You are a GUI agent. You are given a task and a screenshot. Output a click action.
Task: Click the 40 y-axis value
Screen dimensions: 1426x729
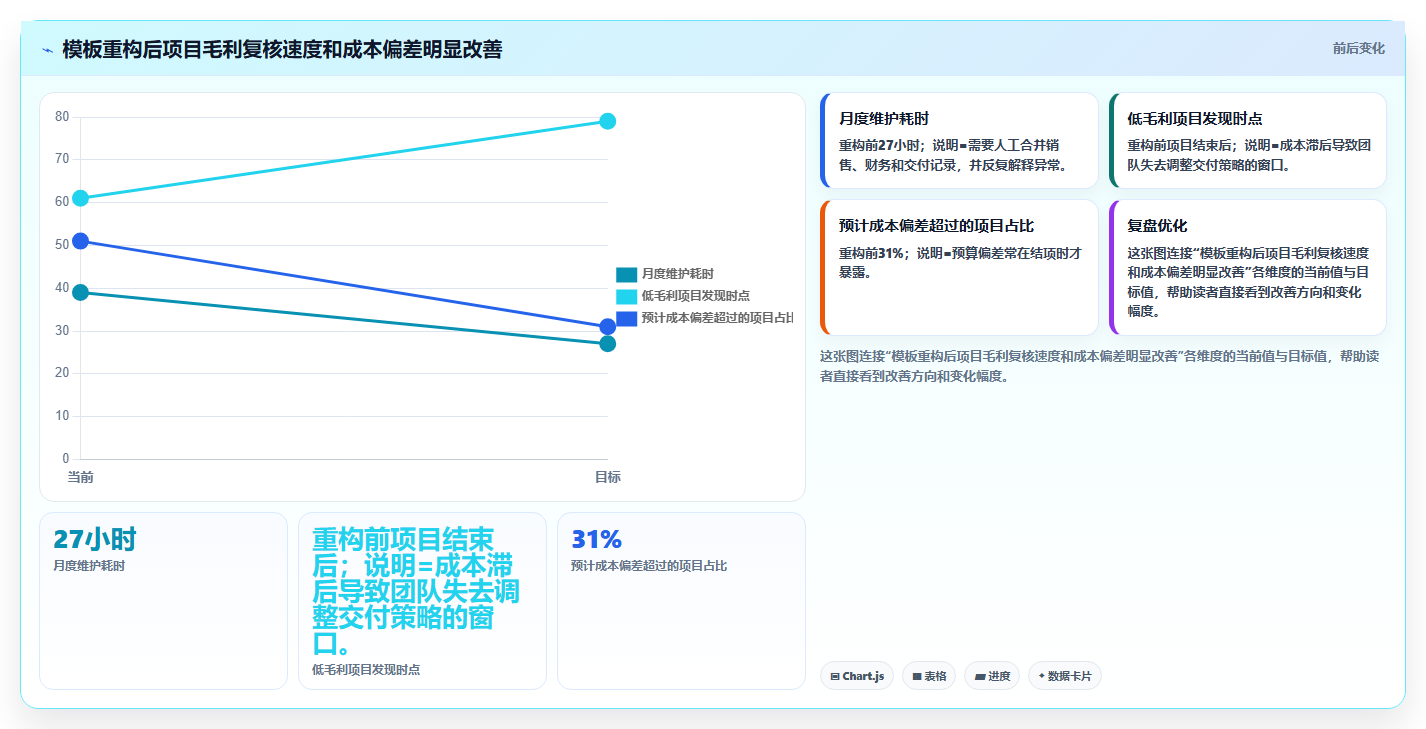pos(62,288)
